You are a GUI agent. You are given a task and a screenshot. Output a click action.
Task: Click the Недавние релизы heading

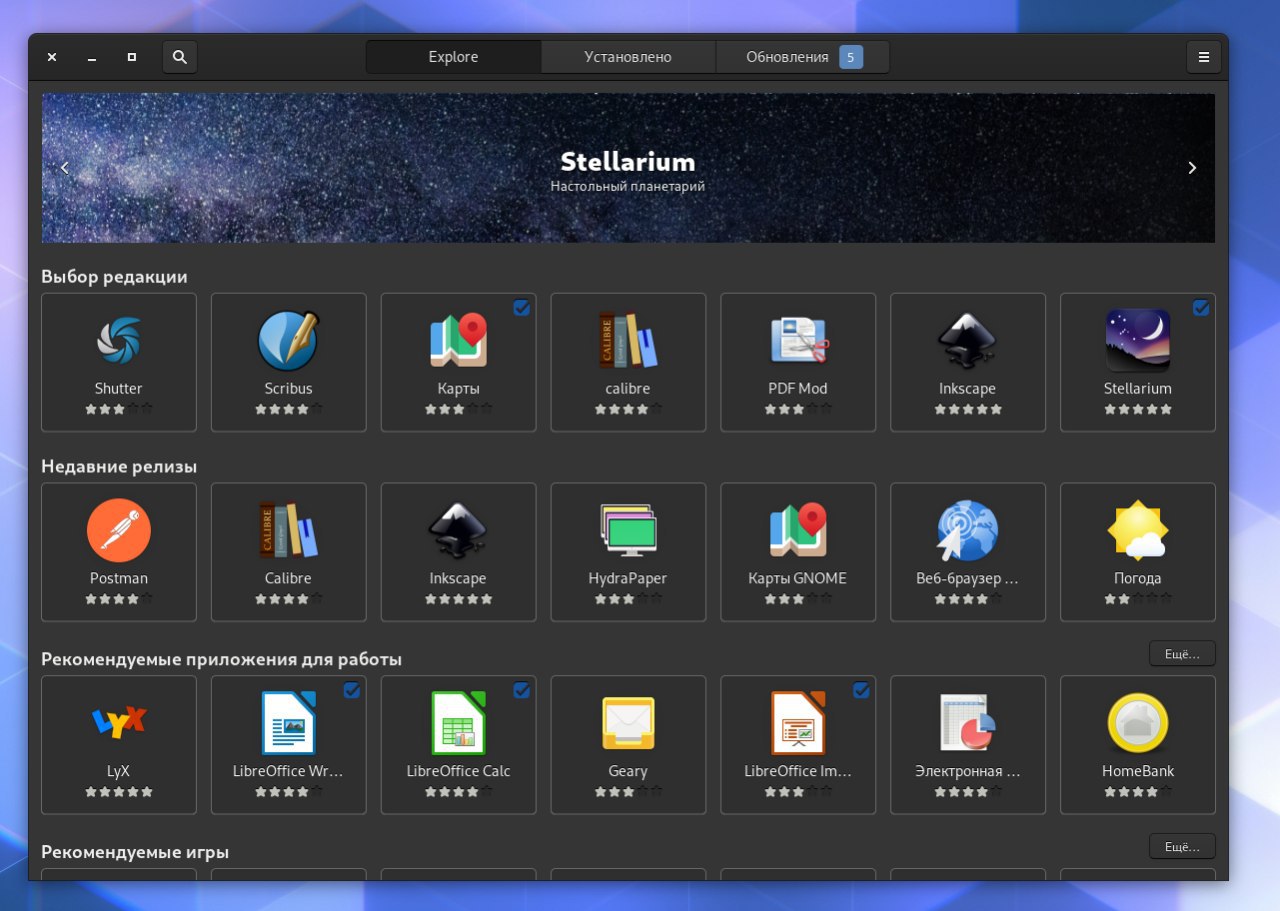tap(119, 467)
